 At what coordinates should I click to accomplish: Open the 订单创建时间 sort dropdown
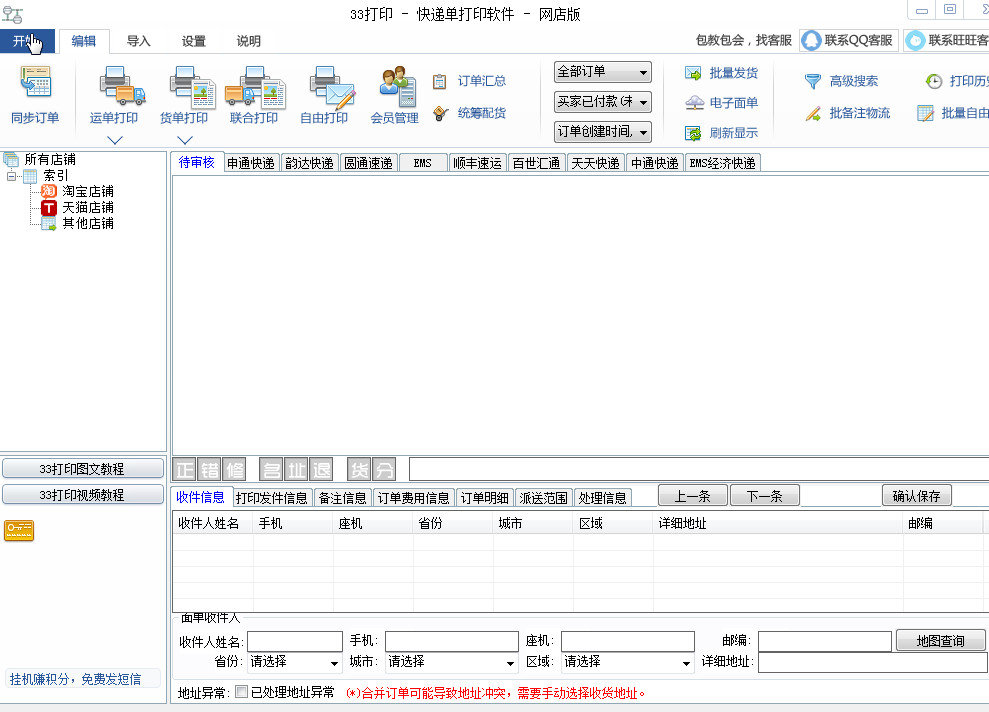602,132
